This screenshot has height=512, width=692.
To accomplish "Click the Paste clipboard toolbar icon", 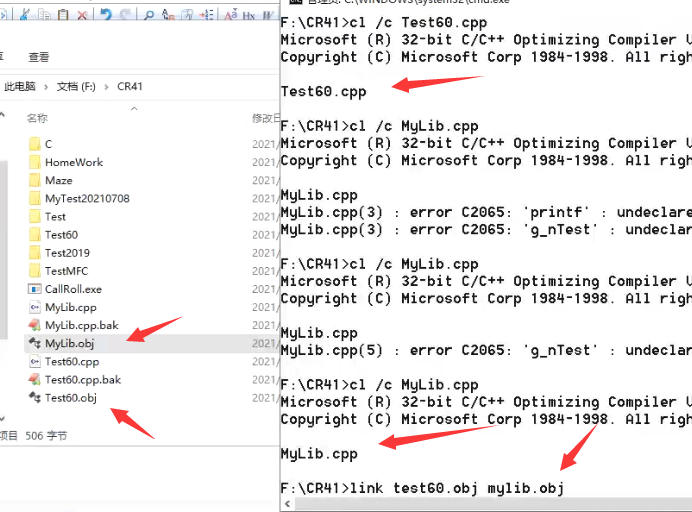I will click(63, 14).
